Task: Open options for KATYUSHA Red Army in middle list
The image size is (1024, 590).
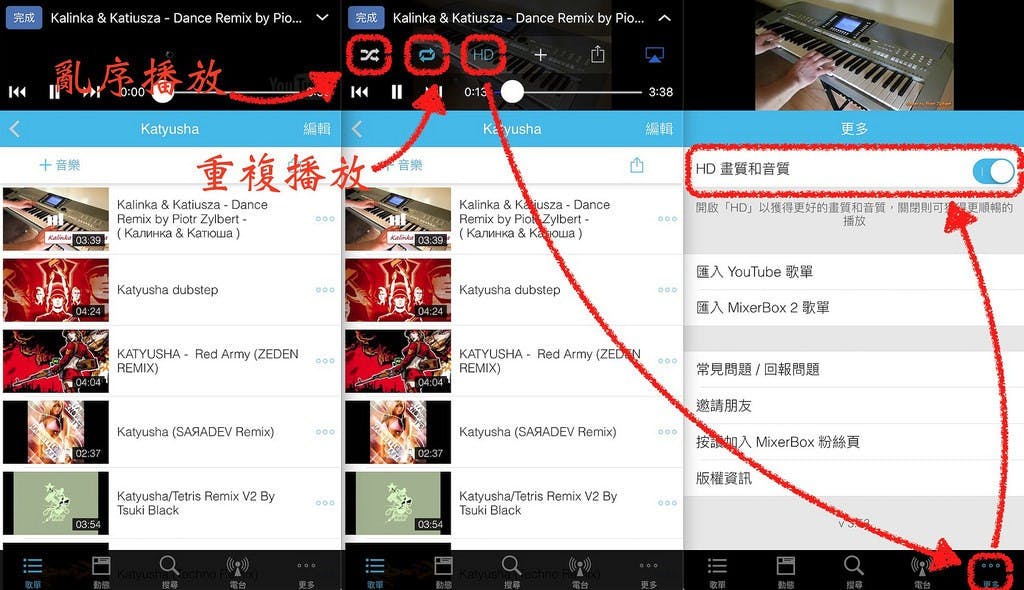Action: [667, 361]
